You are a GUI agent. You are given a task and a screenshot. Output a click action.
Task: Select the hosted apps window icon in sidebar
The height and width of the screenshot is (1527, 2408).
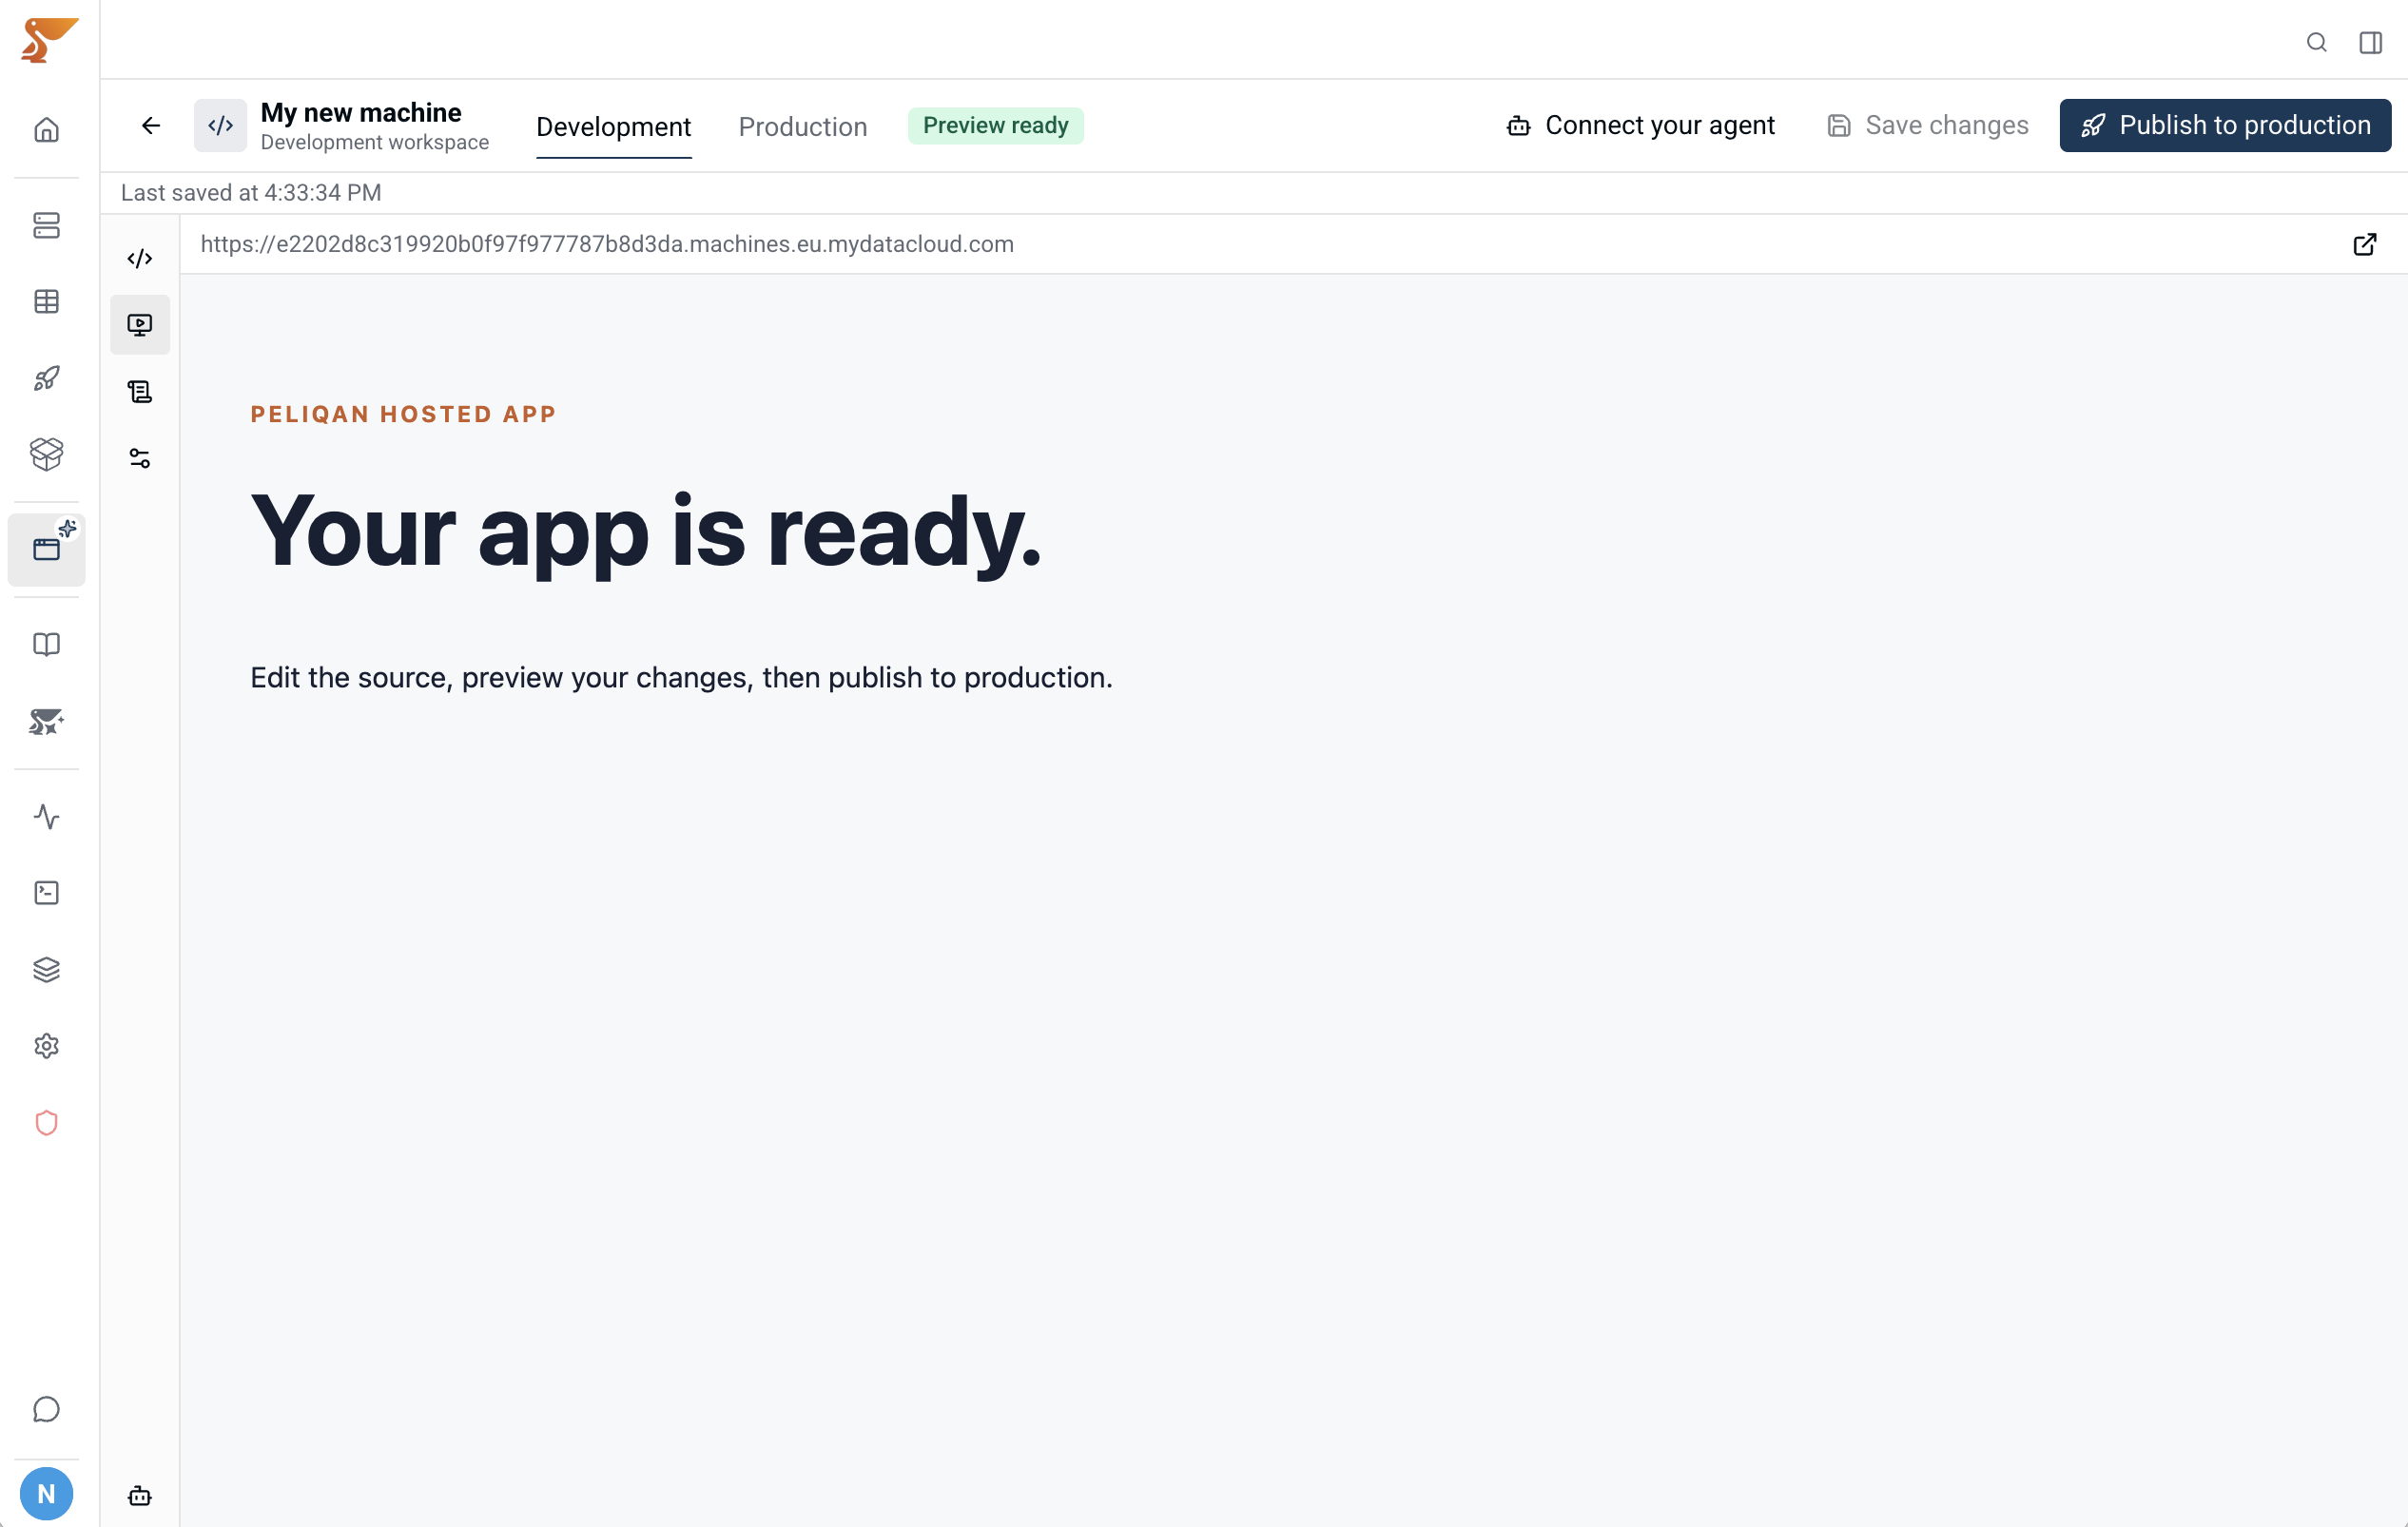pyautogui.click(x=46, y=549)
